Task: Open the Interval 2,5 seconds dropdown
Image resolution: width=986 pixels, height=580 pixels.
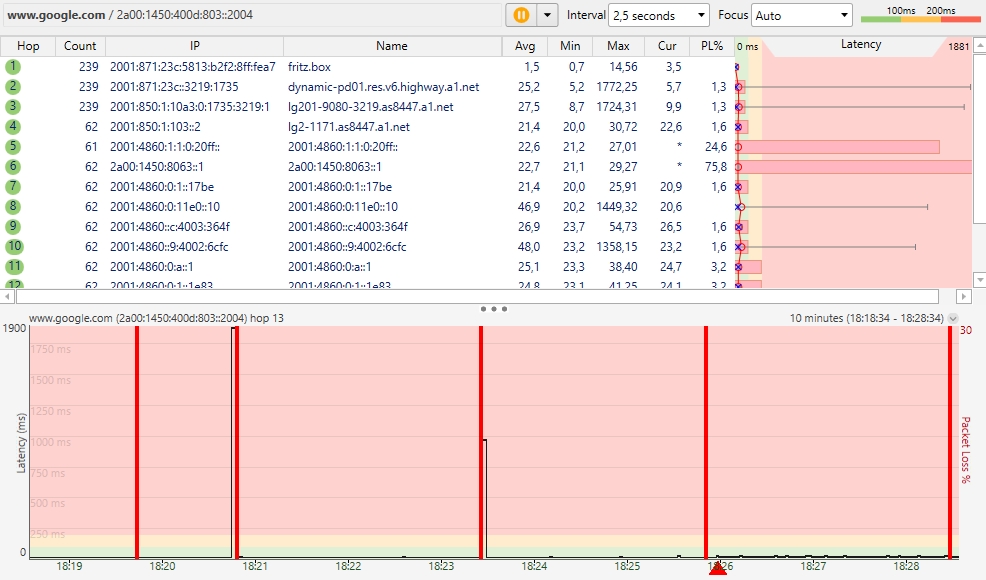Action: tap(658, 15)
